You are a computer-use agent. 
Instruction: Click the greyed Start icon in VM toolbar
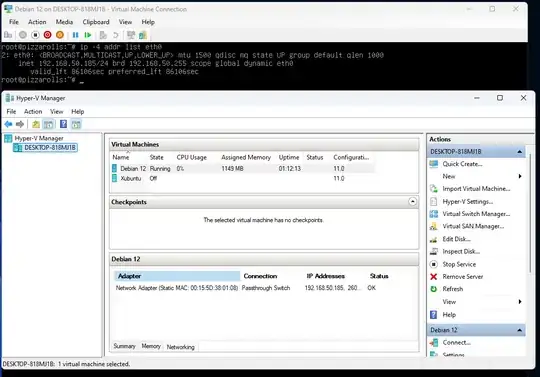(23, 35)
